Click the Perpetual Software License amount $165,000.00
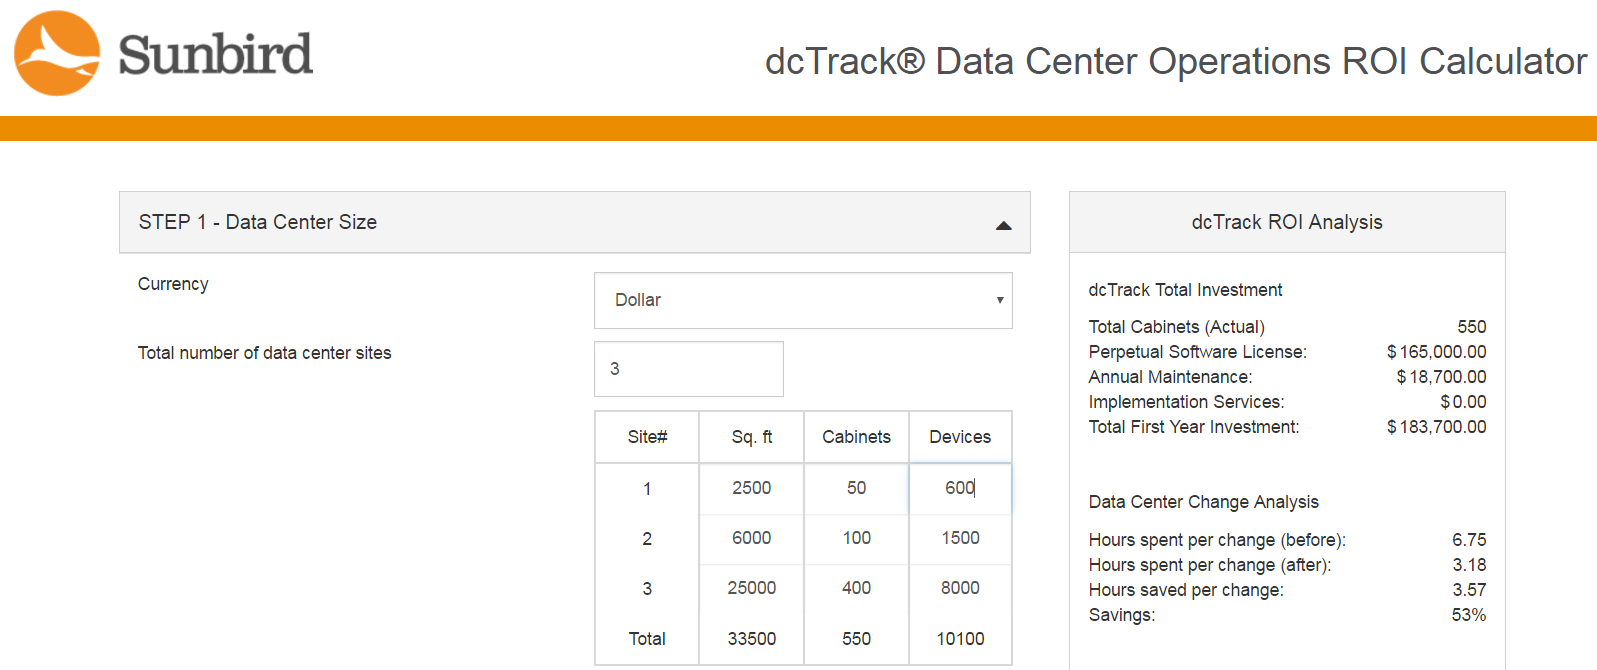 tap(1436, 352)
